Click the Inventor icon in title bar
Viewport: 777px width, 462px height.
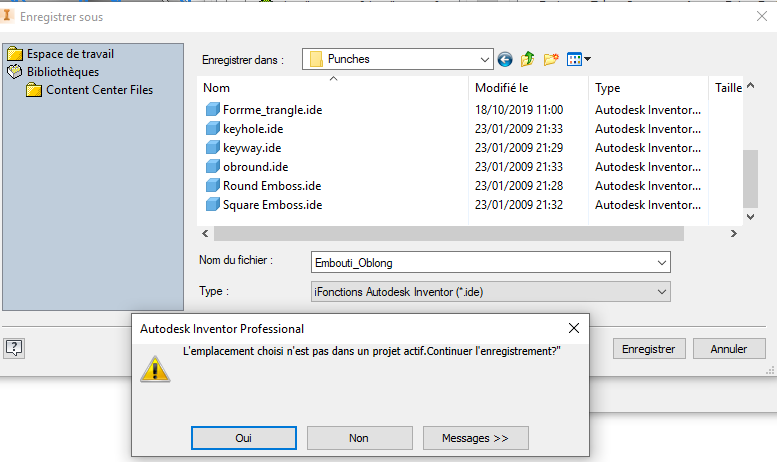6,15
